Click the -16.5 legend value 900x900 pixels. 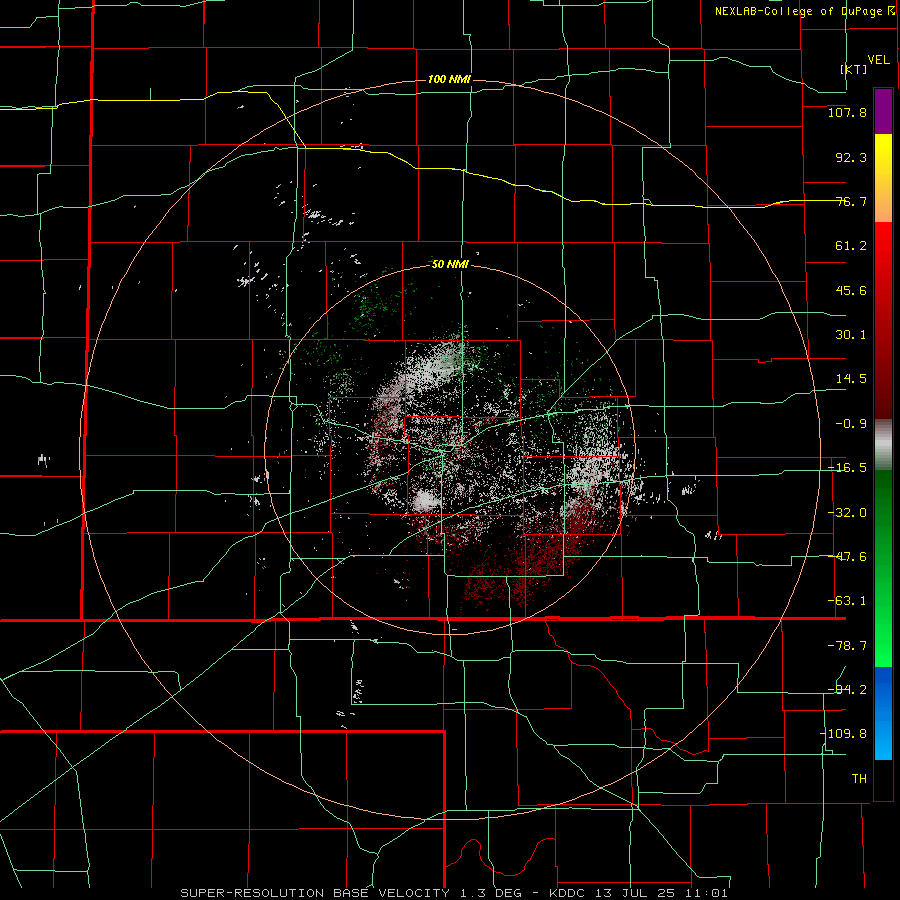click(847, 468)
